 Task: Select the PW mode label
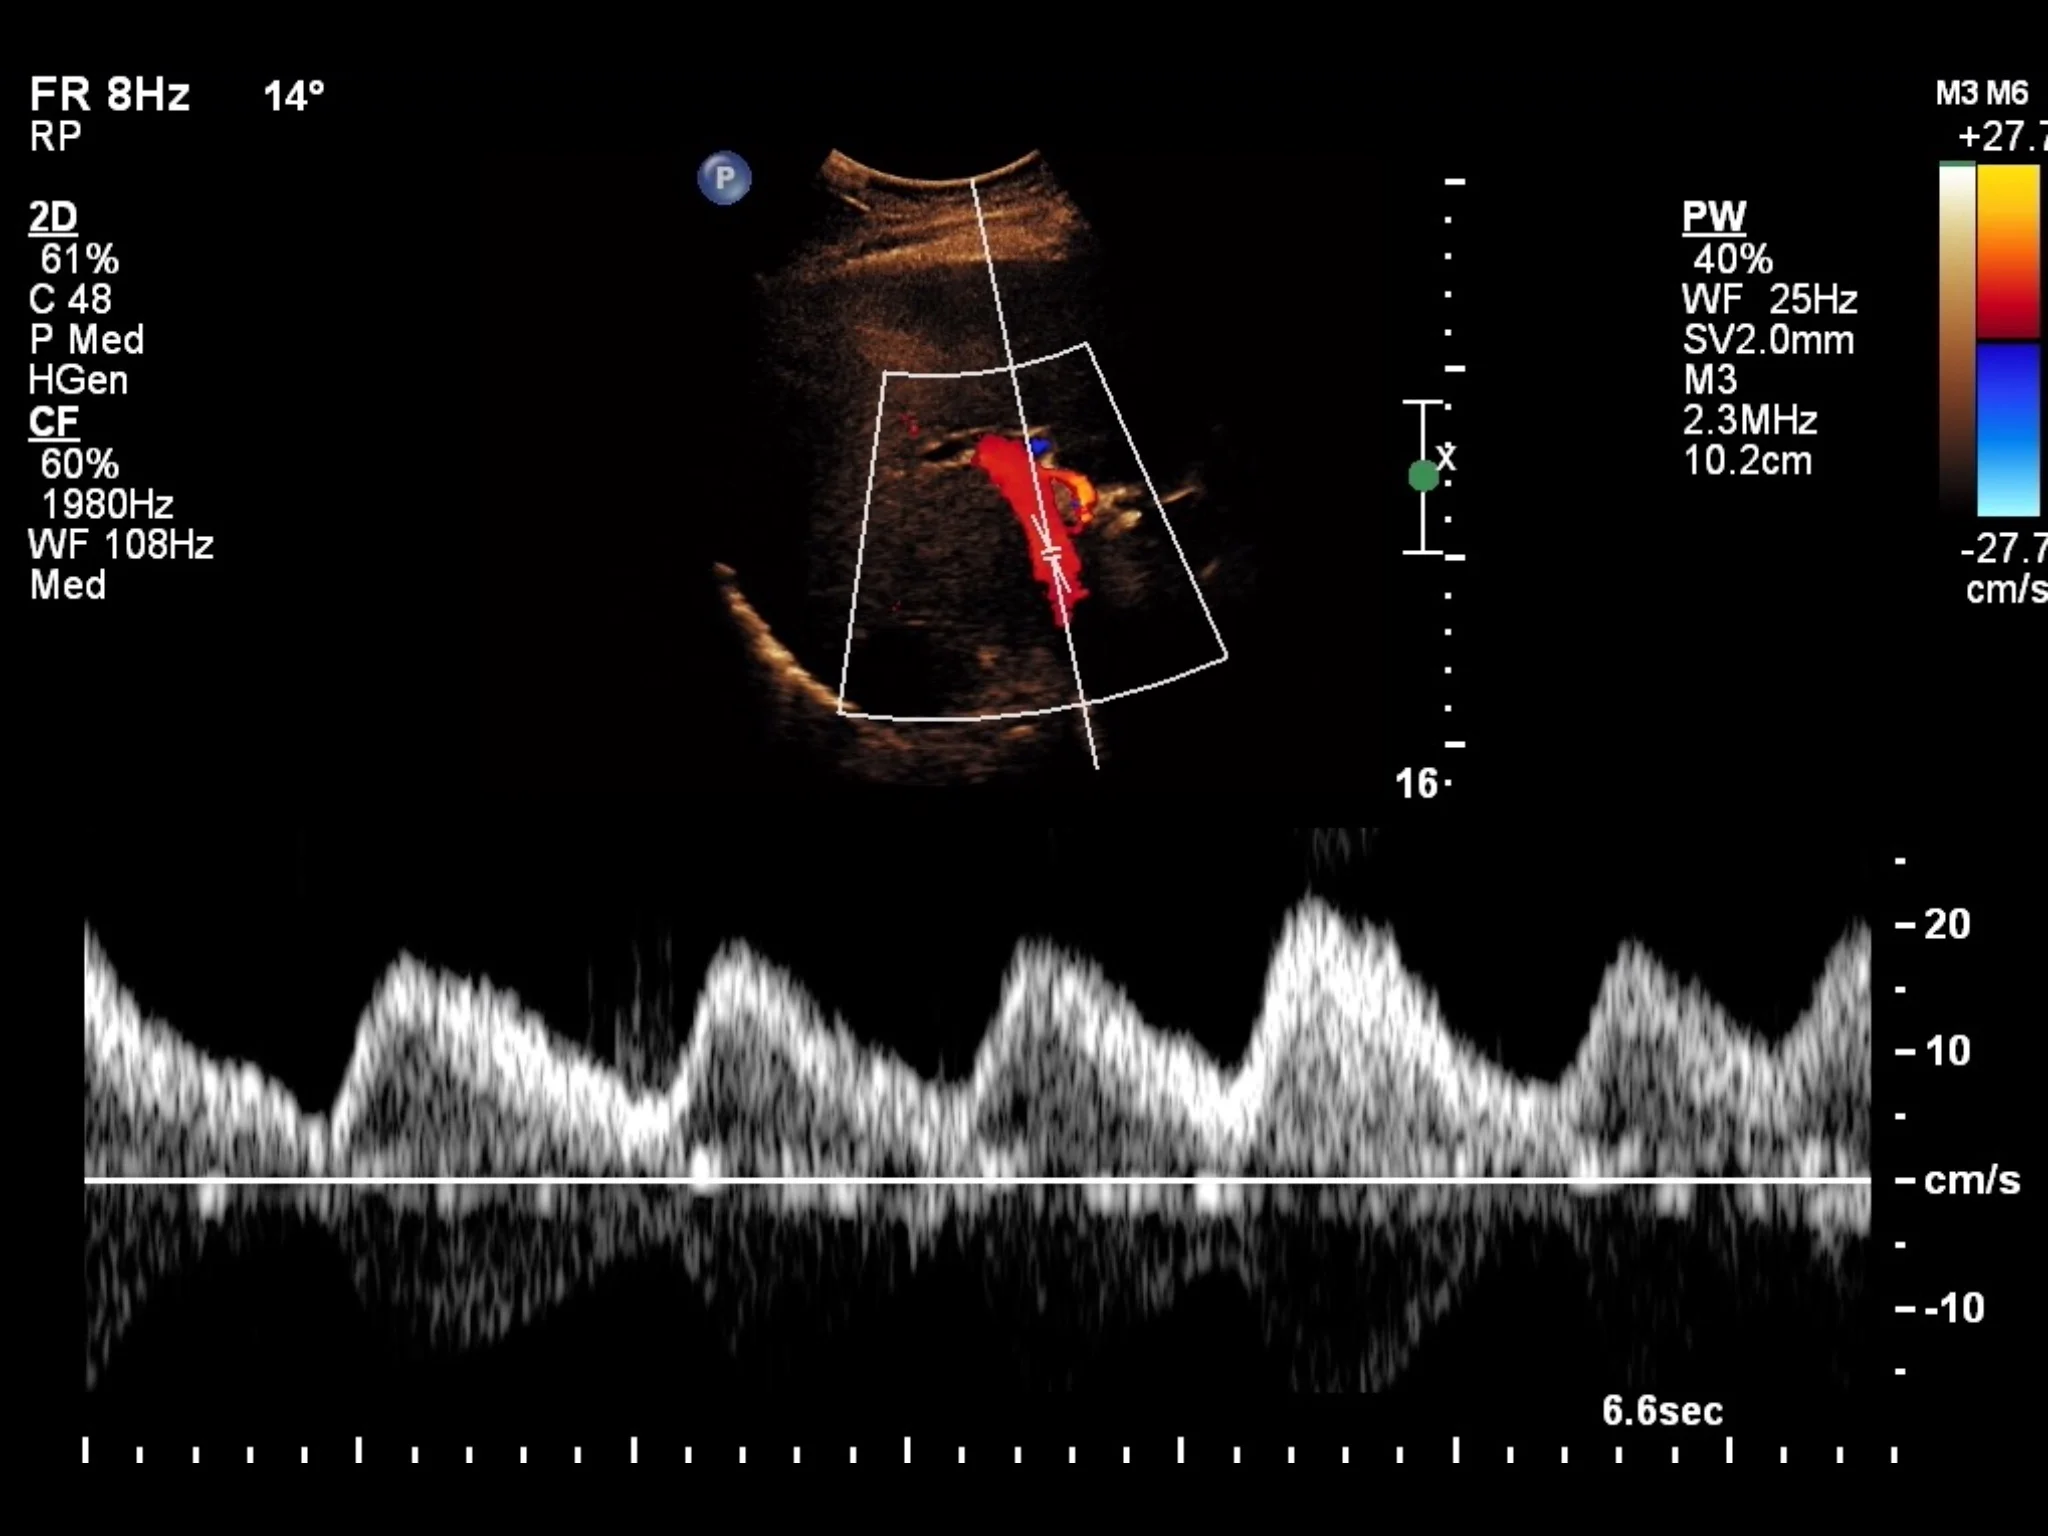coord(1713,217)
